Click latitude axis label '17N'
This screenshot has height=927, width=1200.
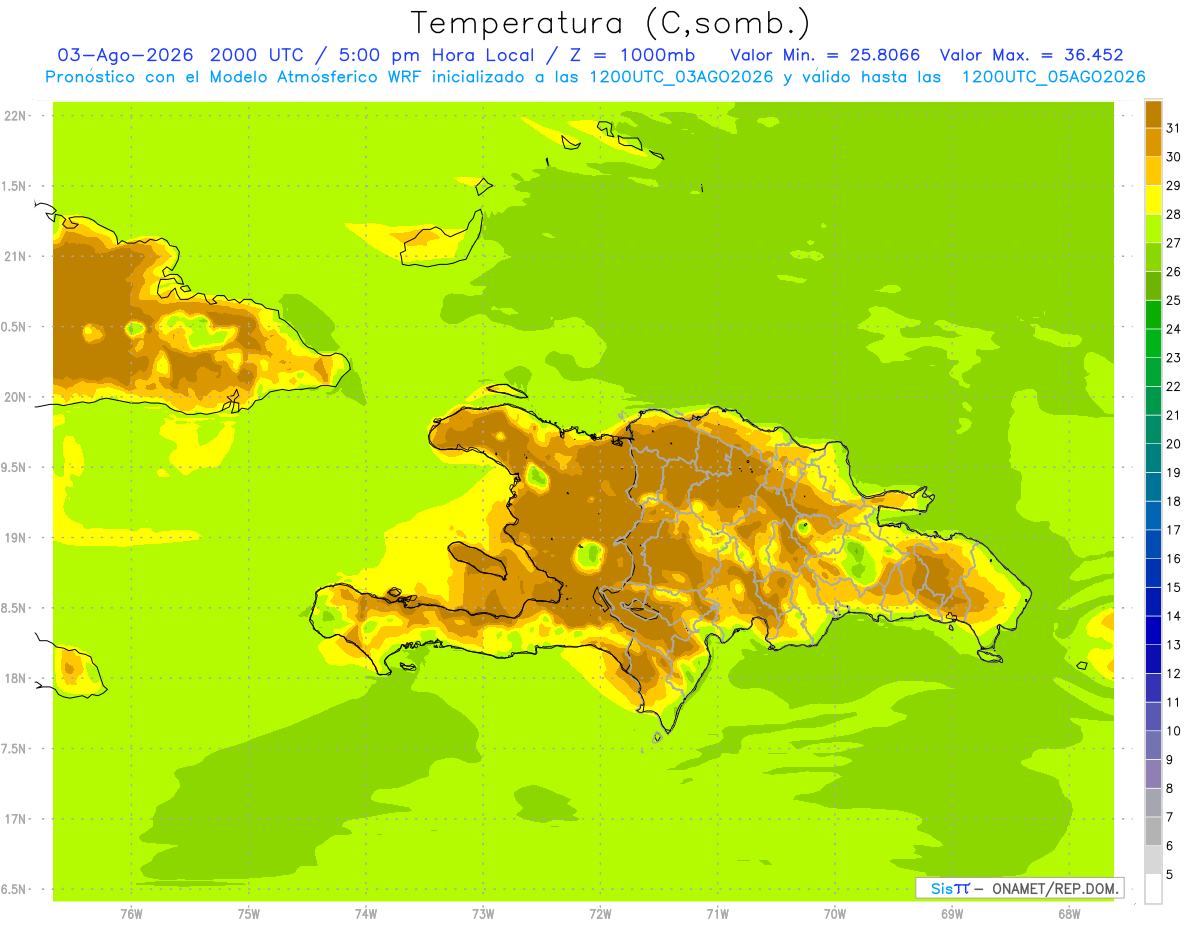(x=16, y=819)
